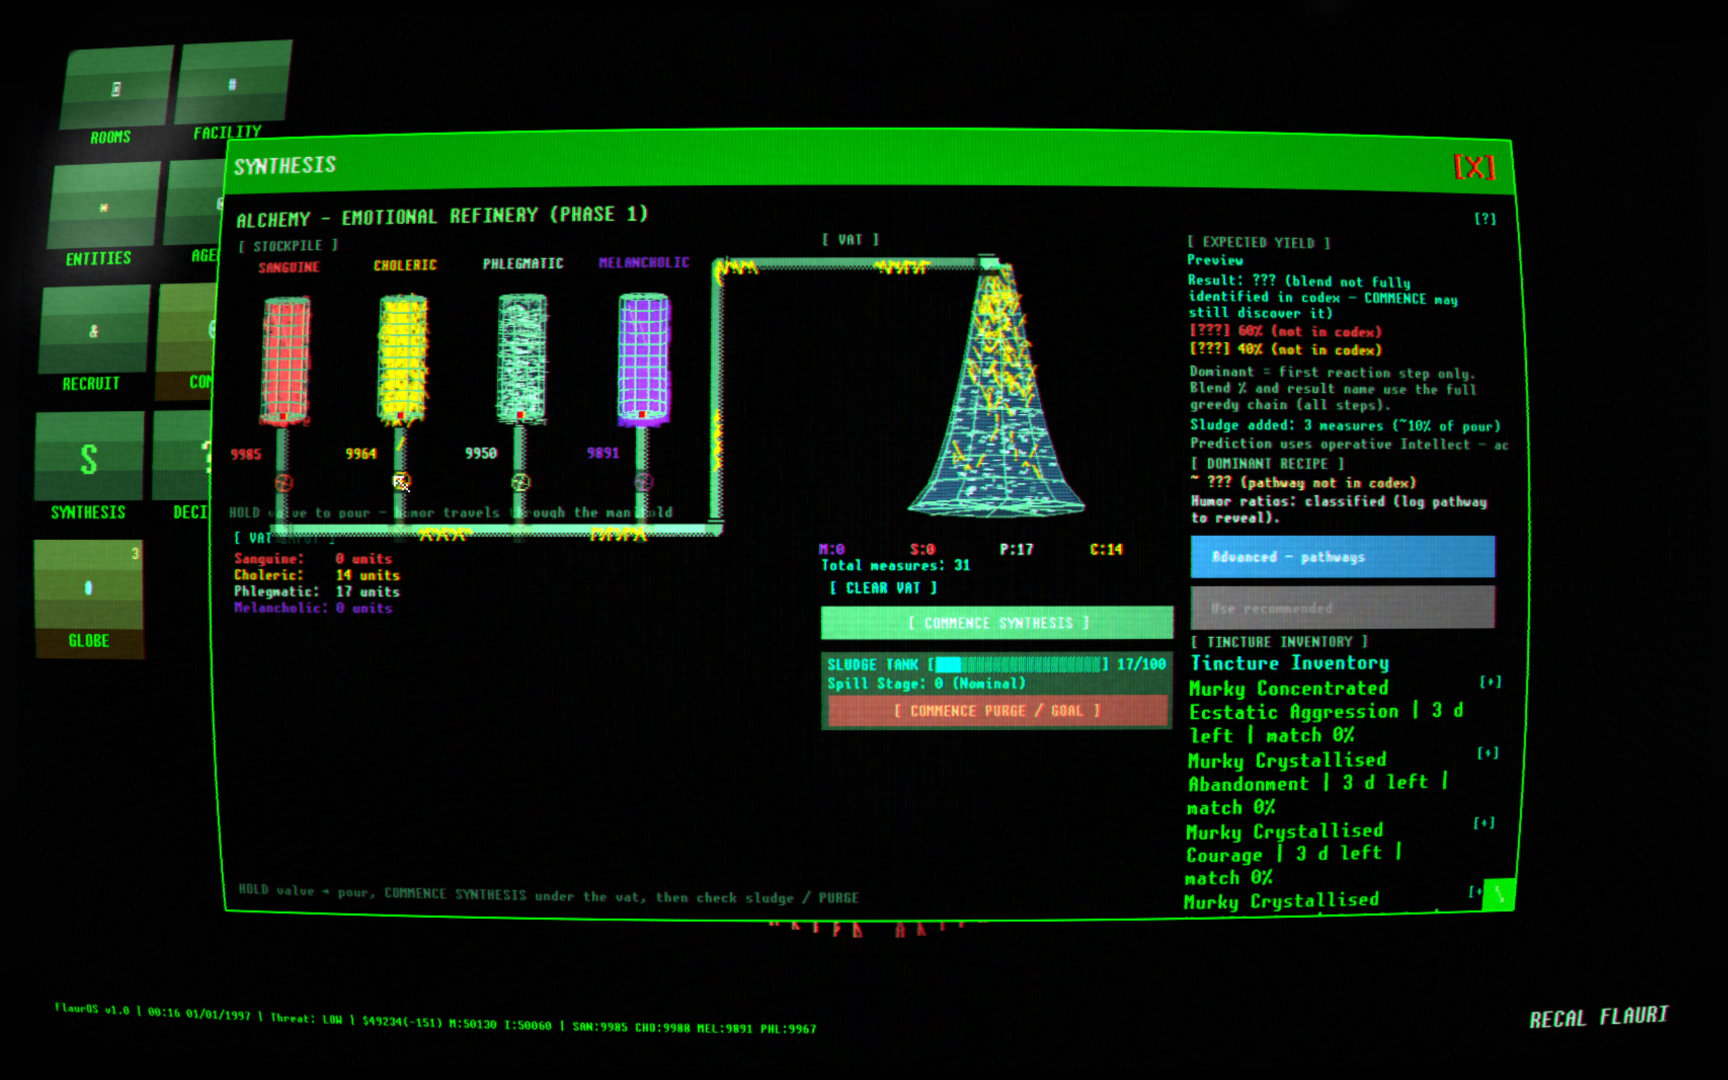1728x1080 pixels.
Task: Click the 'Phlegmatic: 17 units' vat readout
Action: 317,592
